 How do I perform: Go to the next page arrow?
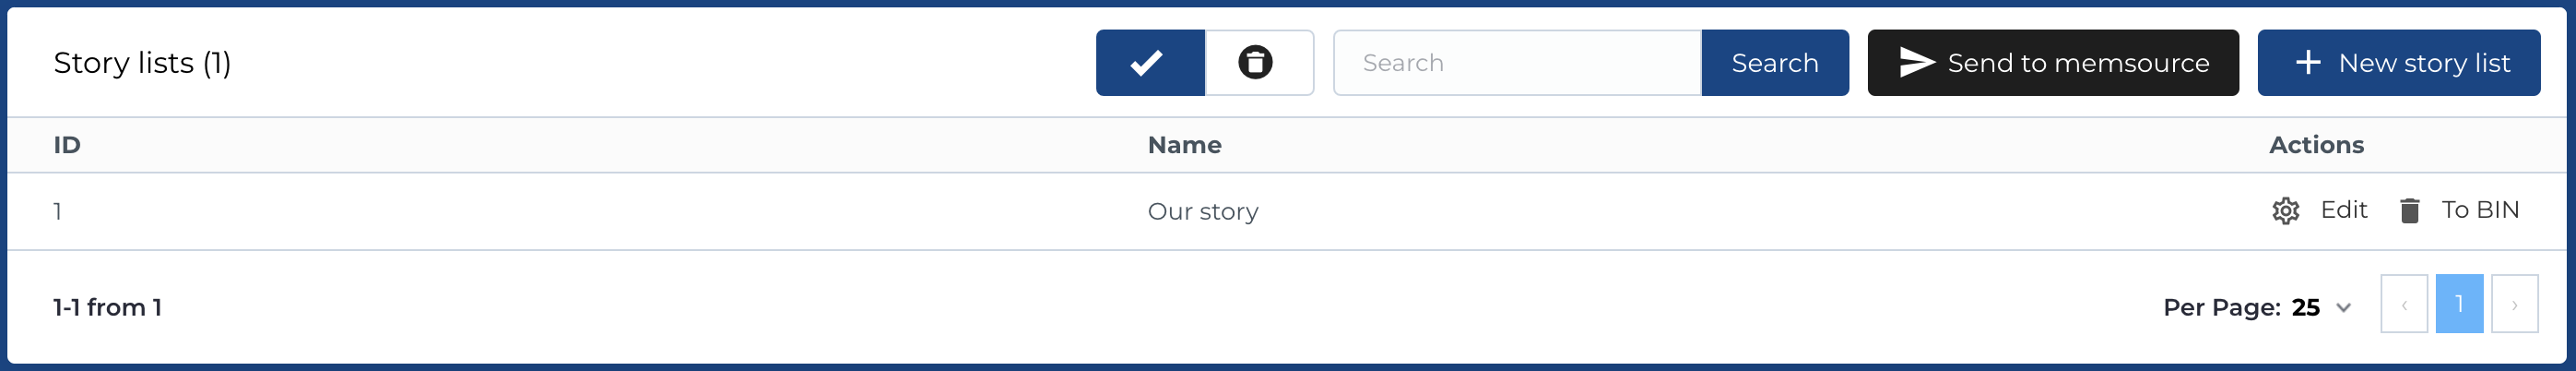pos(2514,304)
